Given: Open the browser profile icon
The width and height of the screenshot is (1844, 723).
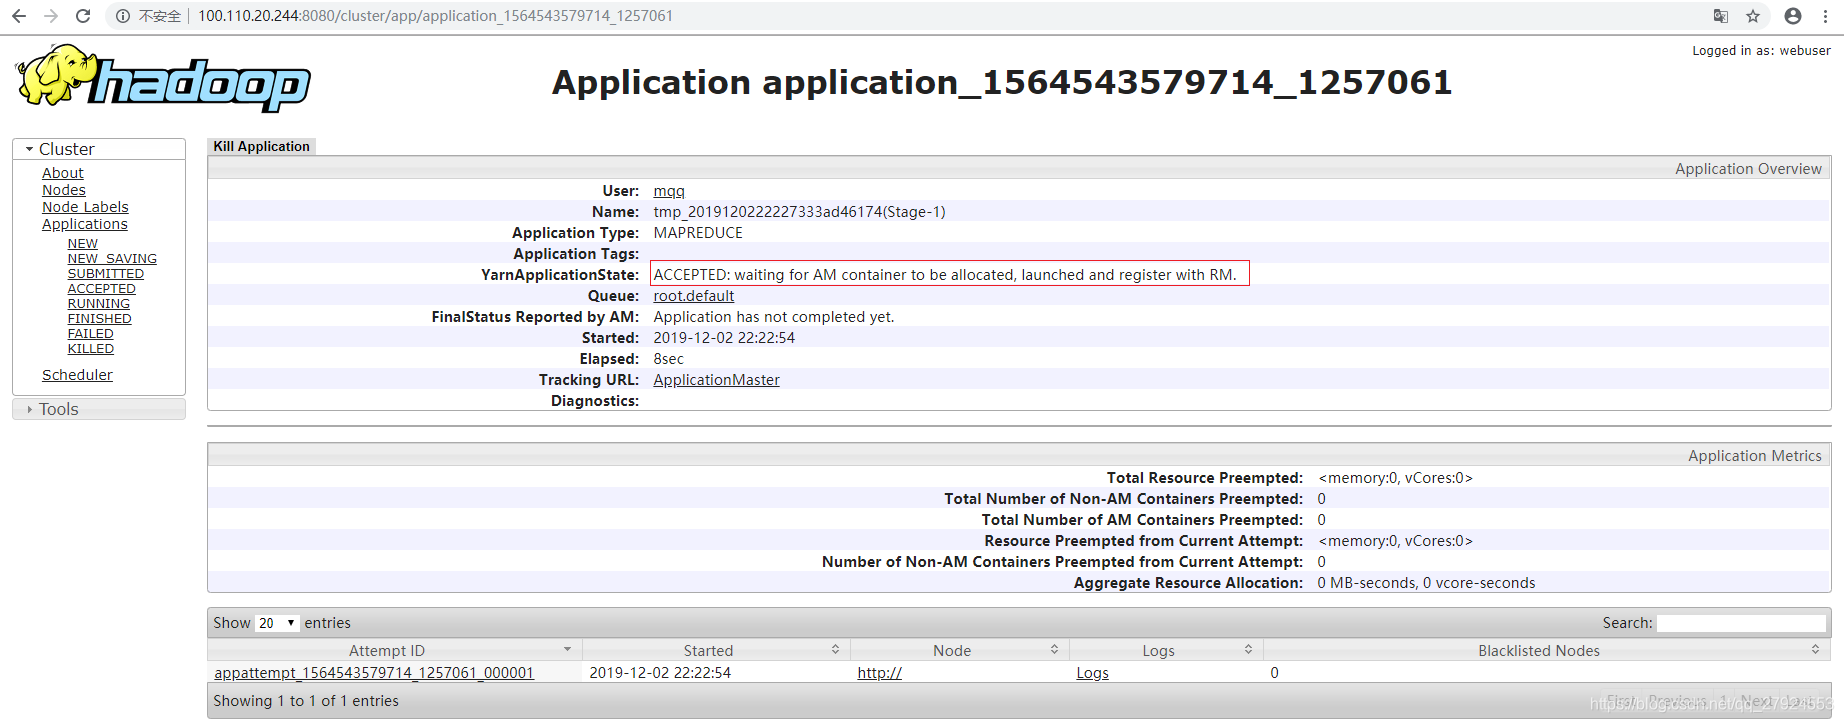Looking at the screenshot, I should [1793, 16].
